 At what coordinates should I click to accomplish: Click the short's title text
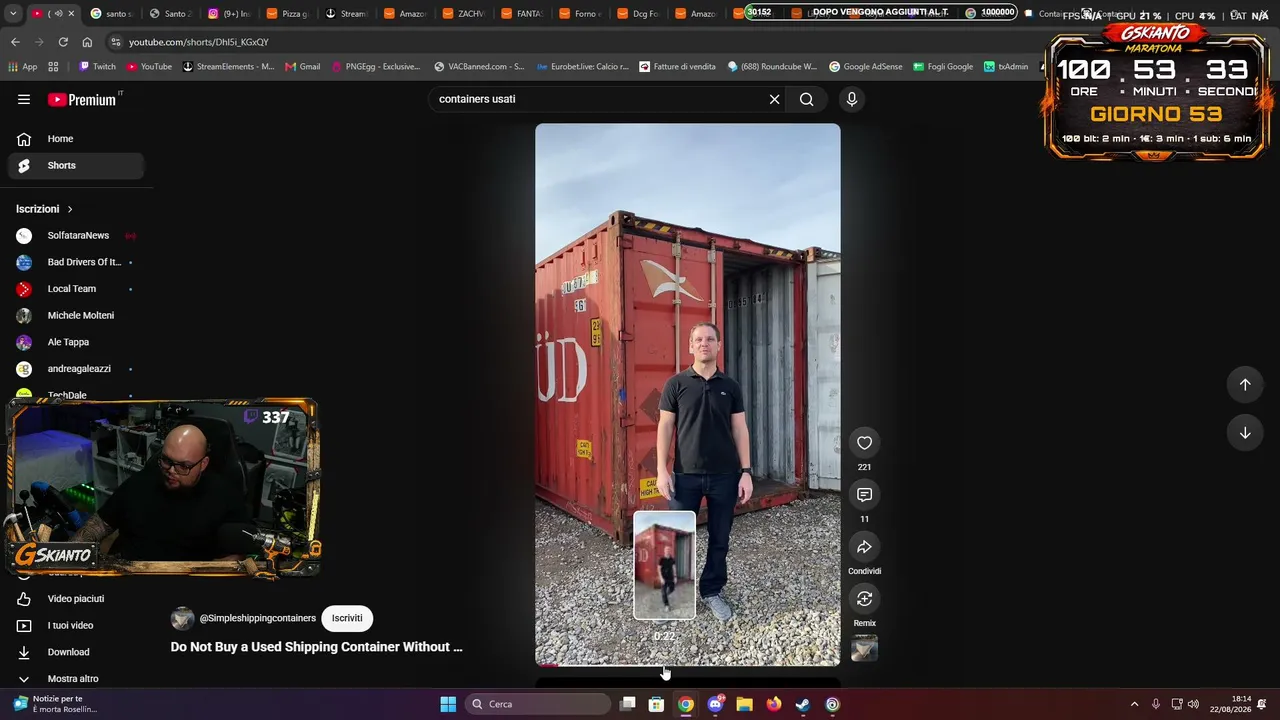[316, 647]
